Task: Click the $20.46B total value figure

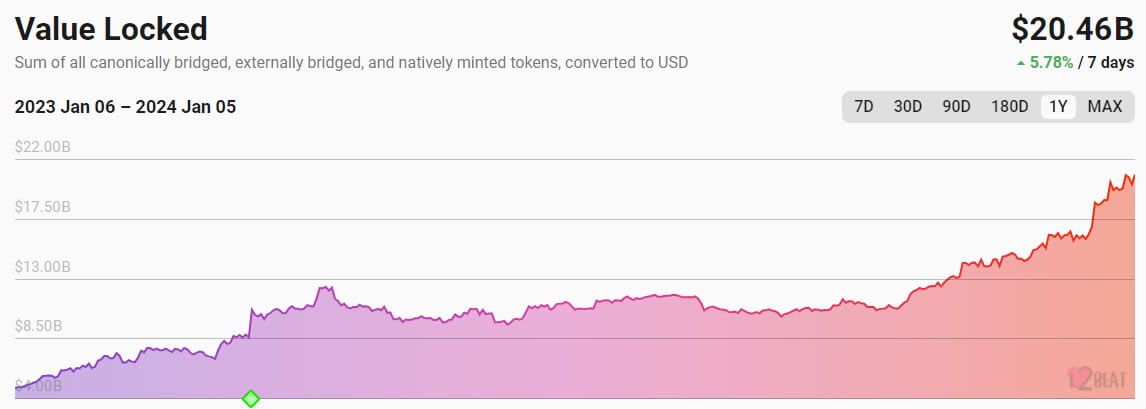Action: [1072, 29]
